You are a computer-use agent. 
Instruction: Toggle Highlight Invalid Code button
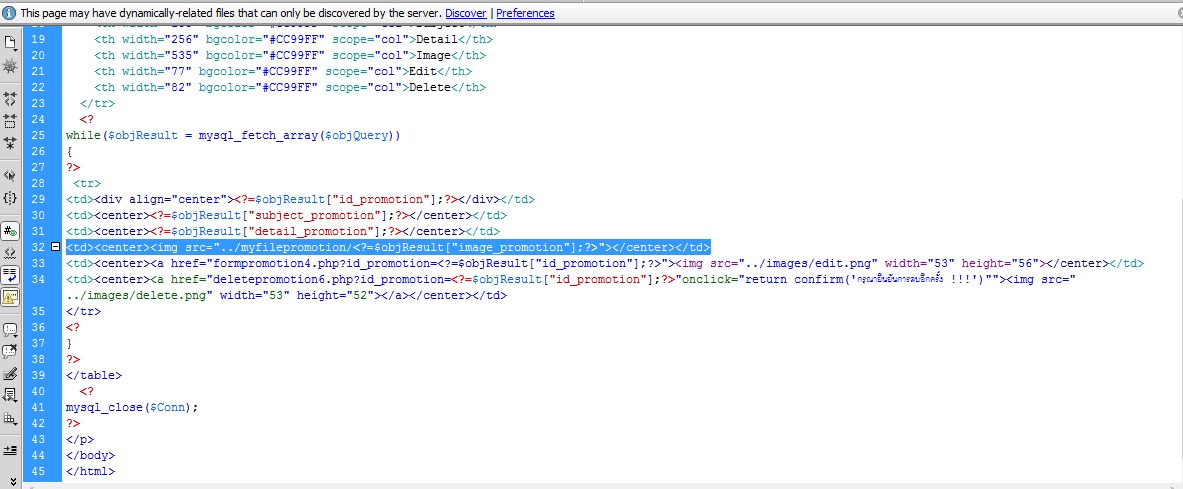point(11,252)
